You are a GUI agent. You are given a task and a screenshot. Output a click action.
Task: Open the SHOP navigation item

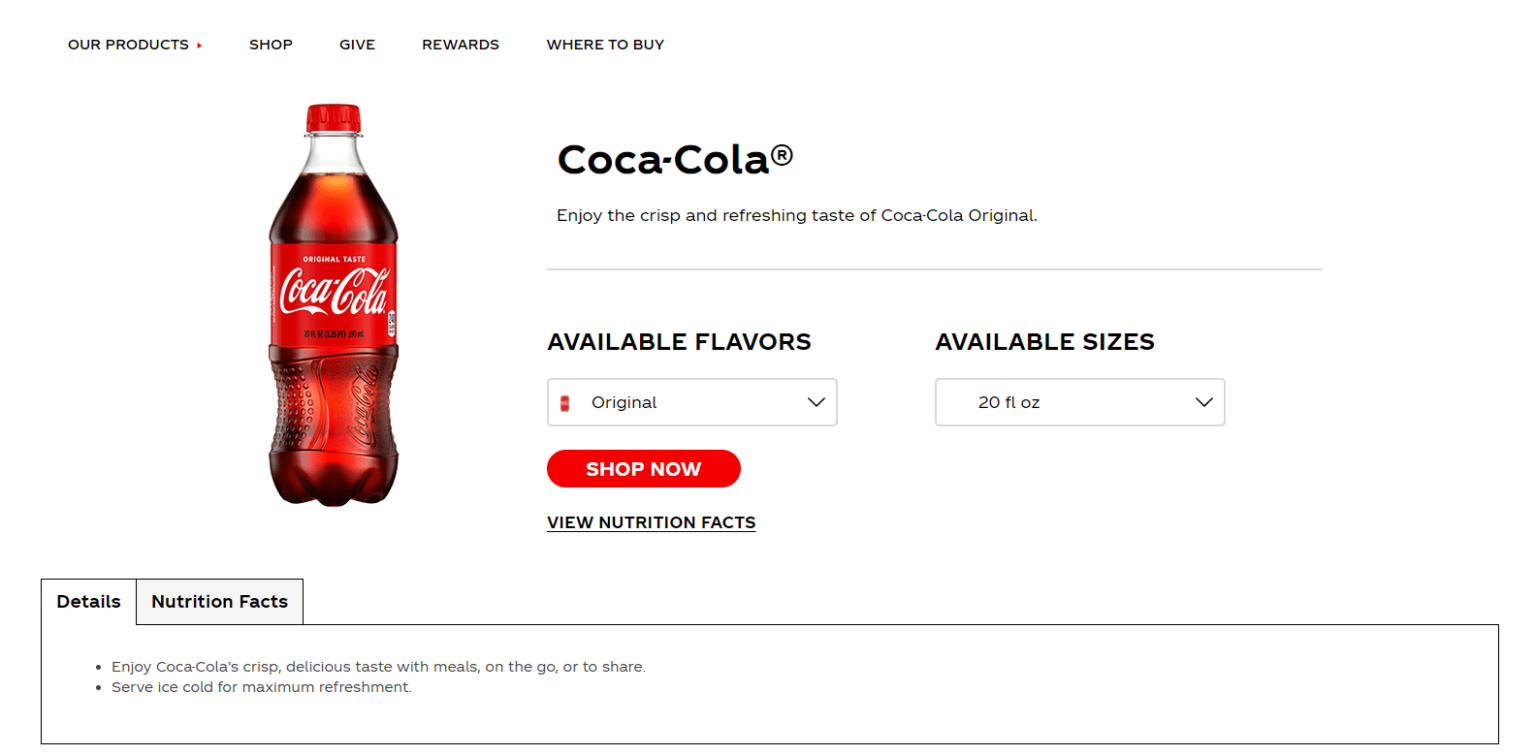(x=271, y=45)
